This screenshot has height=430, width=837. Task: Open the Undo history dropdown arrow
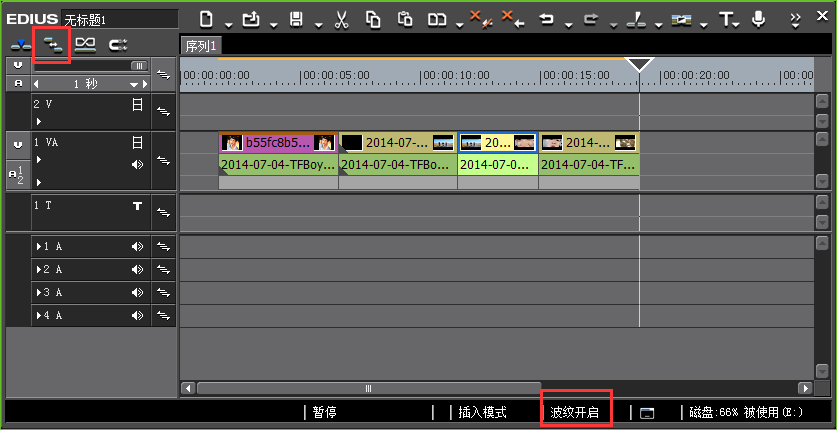point(568,25)
